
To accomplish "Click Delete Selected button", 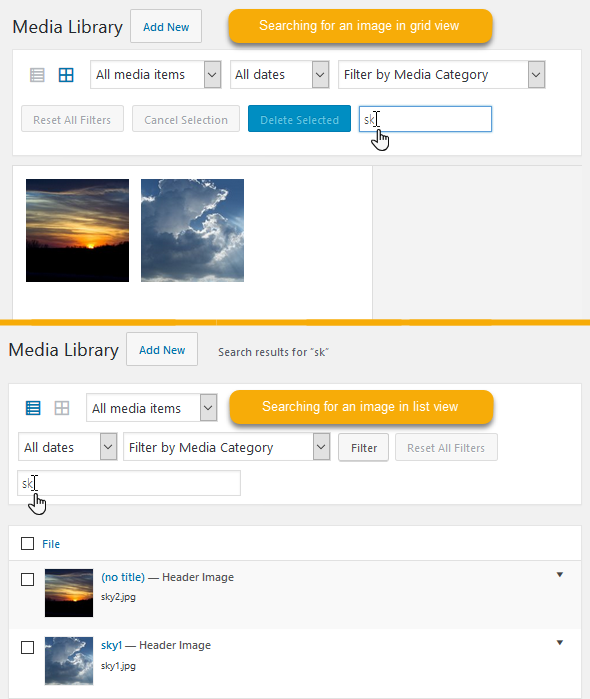I will click(x=299, y=119).
